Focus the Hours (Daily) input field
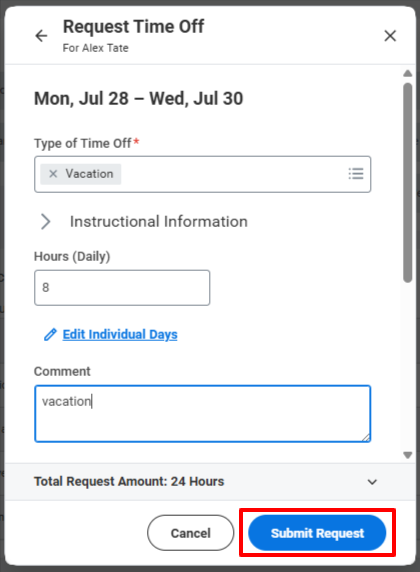Viewport: 420px width, 572px height. coord(122,287)
